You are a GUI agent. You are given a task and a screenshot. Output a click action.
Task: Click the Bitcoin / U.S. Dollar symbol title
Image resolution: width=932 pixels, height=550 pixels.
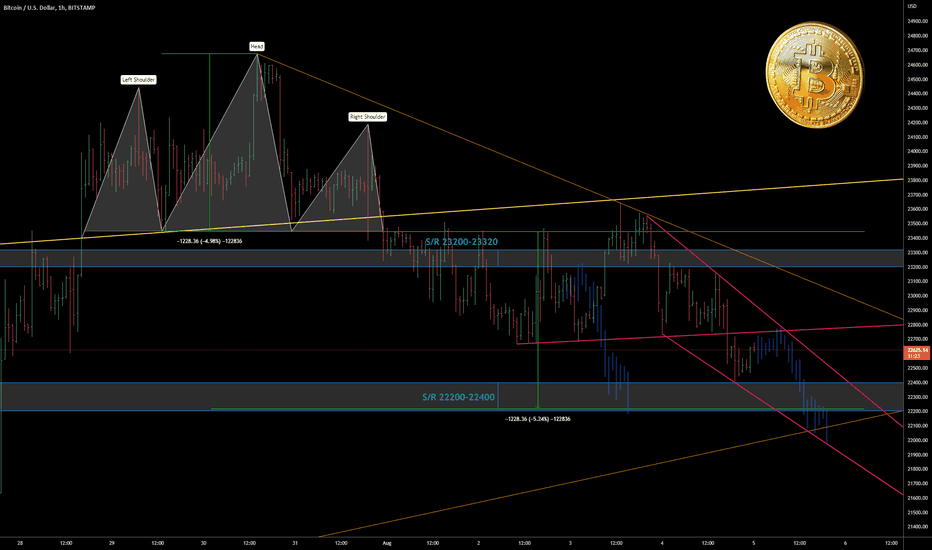[x=49, y=8]
